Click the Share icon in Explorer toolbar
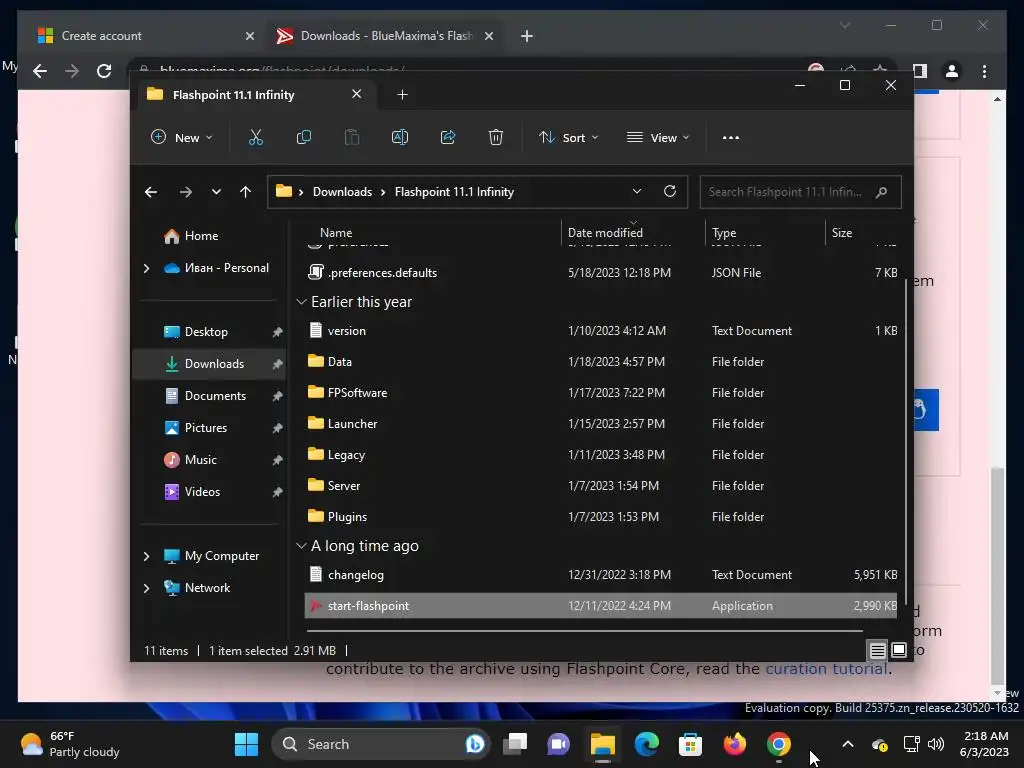 click(448, 138)
